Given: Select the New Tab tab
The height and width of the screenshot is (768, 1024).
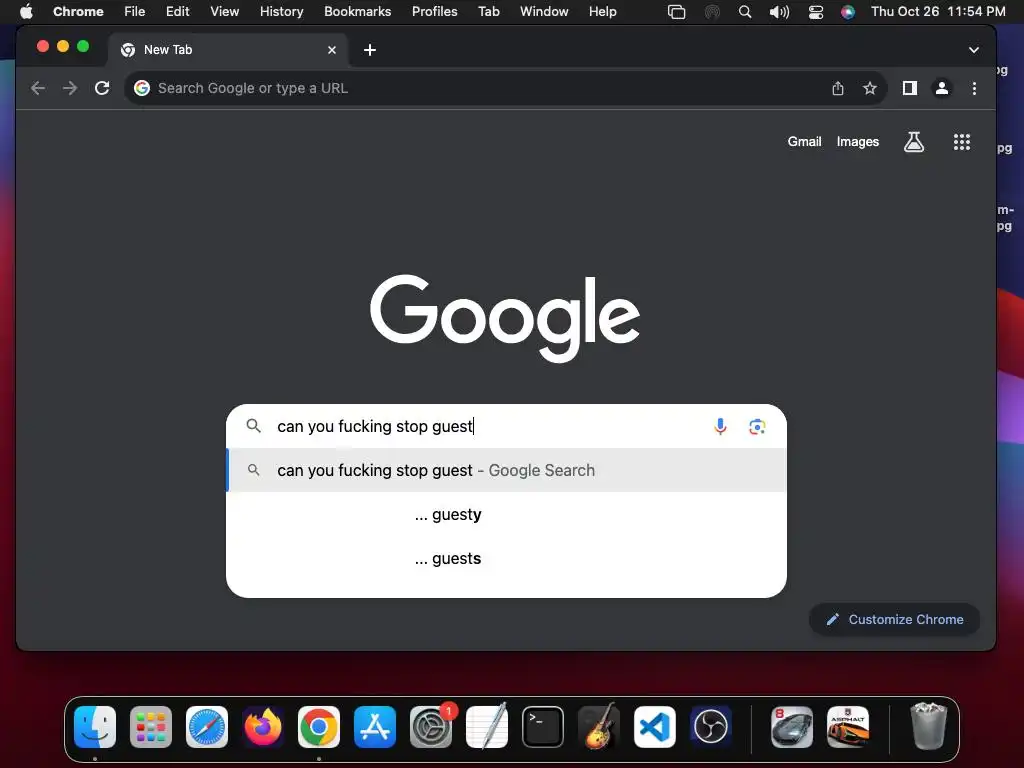Looking at the screenshot, I should click(x=229, y=50).
